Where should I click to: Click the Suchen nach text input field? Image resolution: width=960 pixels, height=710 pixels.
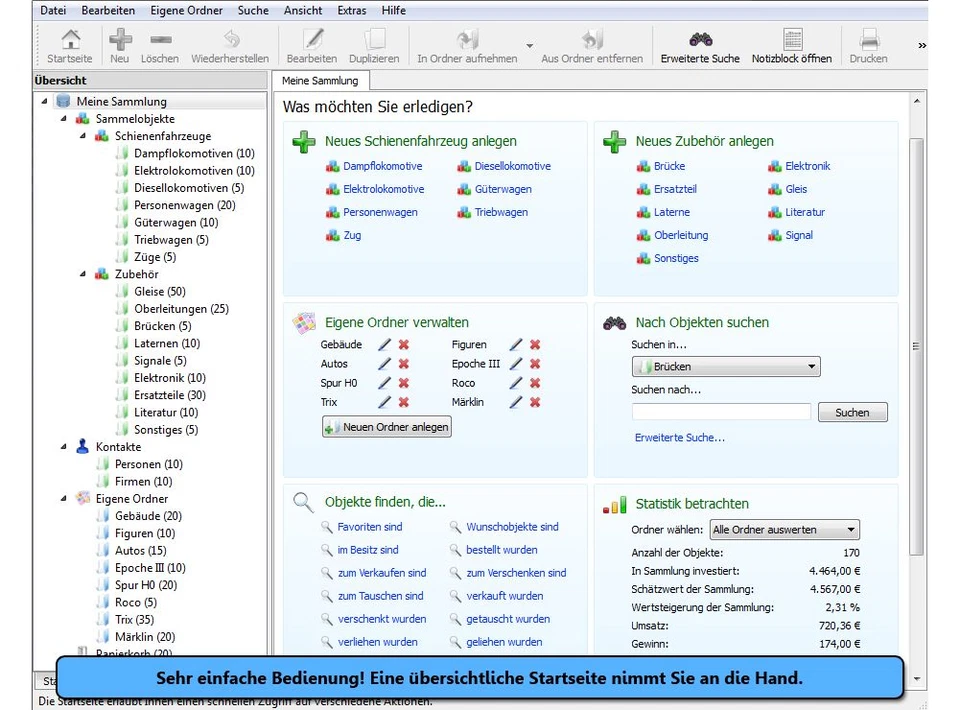(721, 412)
